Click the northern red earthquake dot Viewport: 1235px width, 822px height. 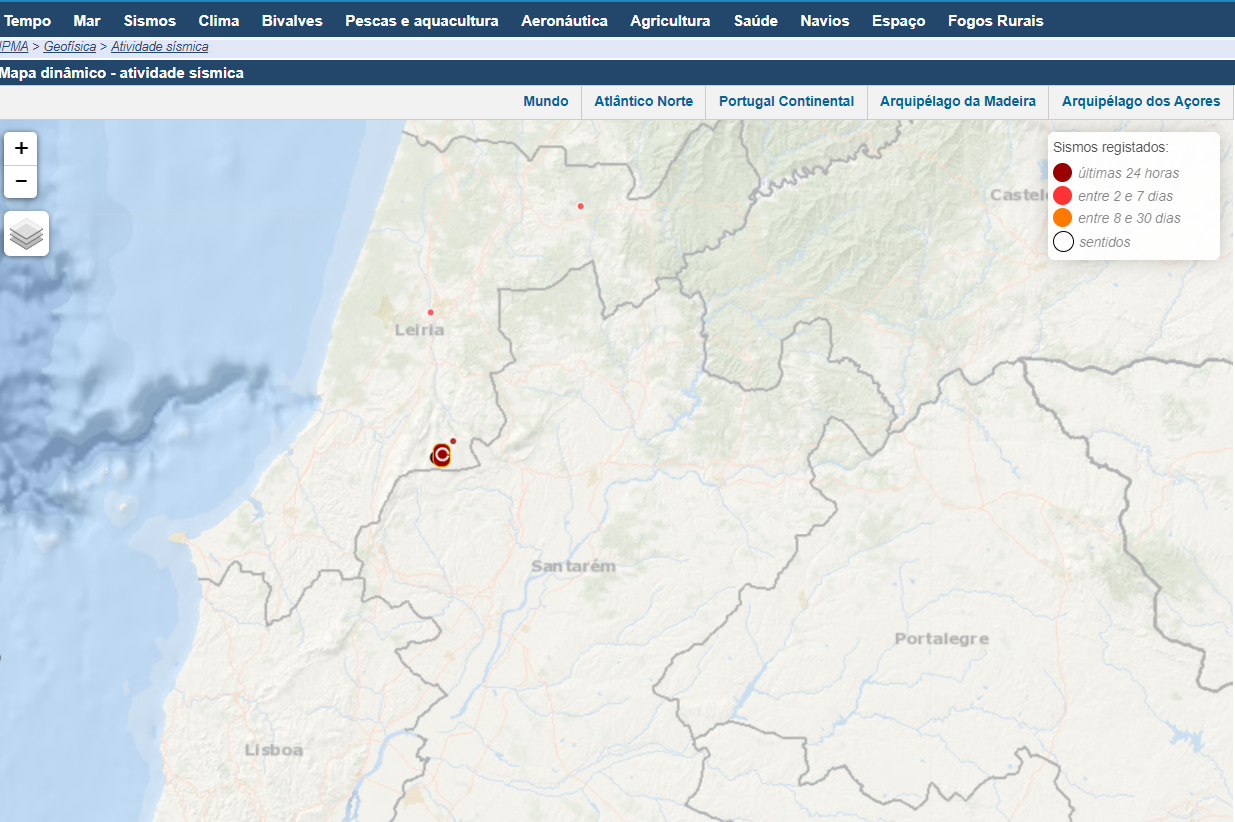pos(580,206)
